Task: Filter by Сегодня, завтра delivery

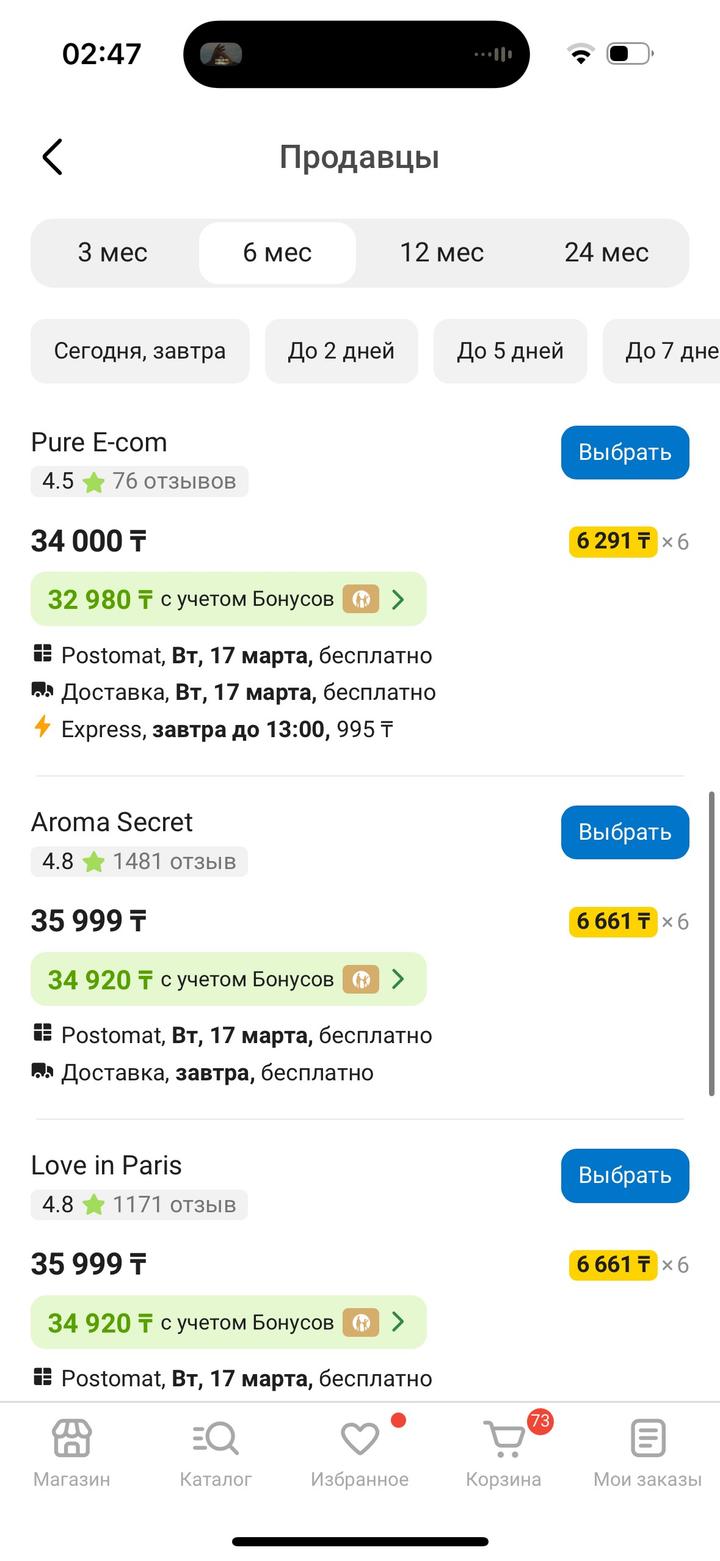Action: click(x=140, y=351)
